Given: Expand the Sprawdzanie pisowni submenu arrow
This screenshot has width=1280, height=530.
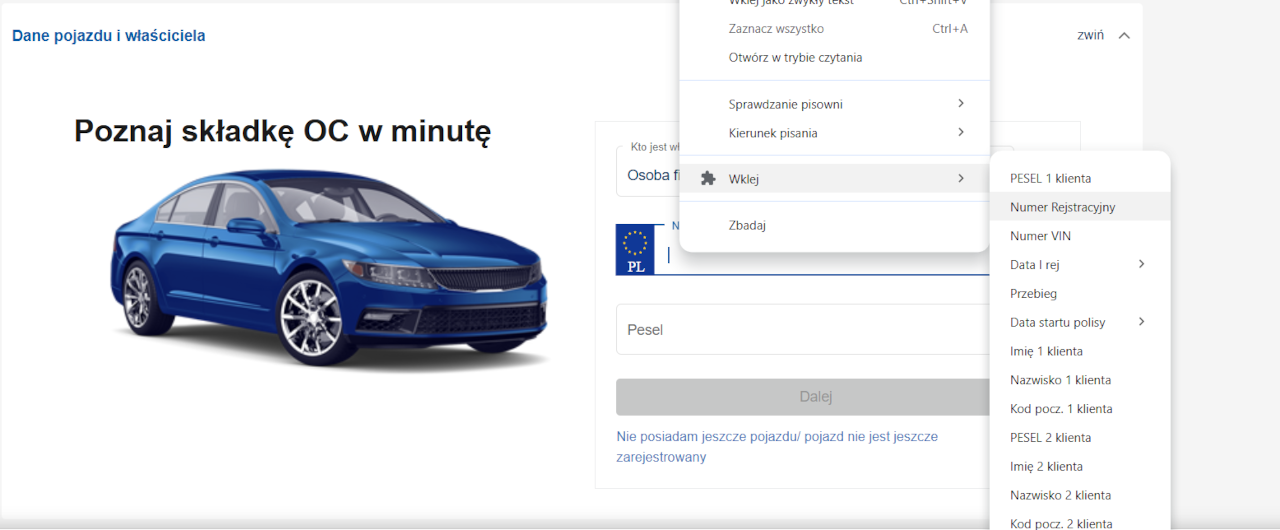Looking at the screenshot, I should (960, 104).
